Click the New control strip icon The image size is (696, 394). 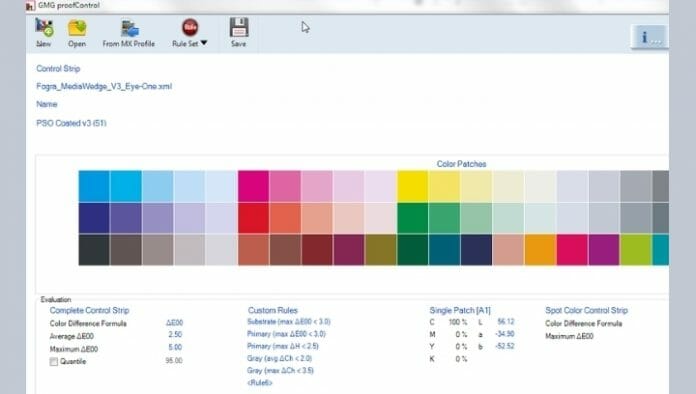coord(44,28)
